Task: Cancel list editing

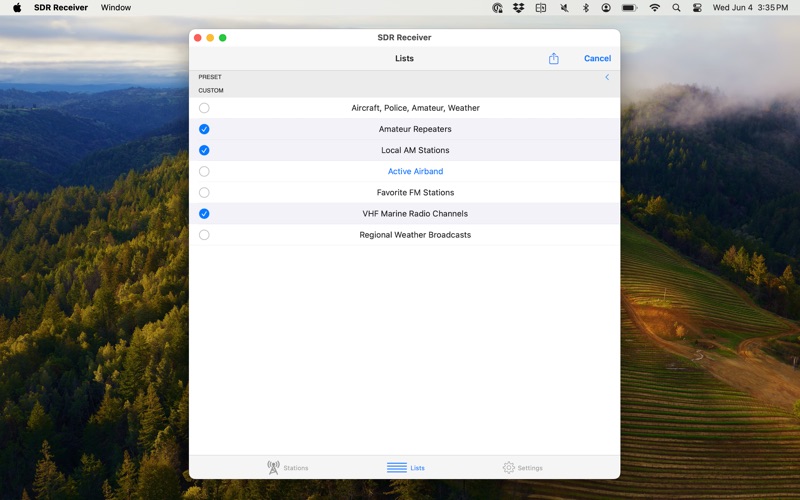Action: tap(597, 59)
